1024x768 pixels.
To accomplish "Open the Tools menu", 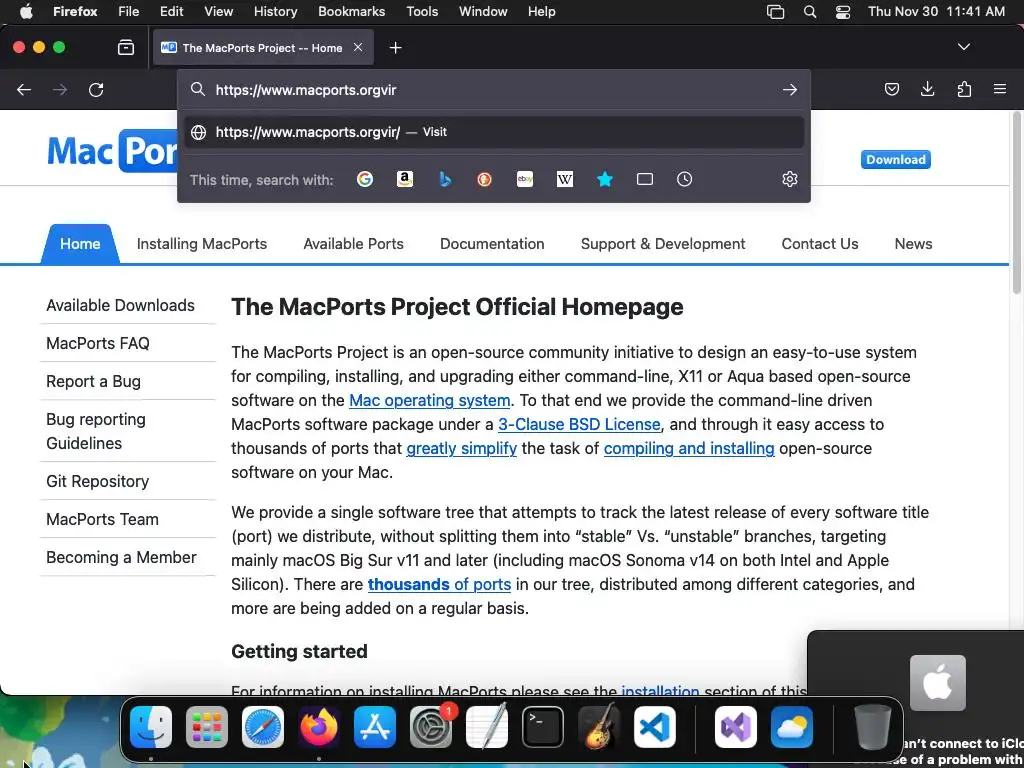I will 422,12.
